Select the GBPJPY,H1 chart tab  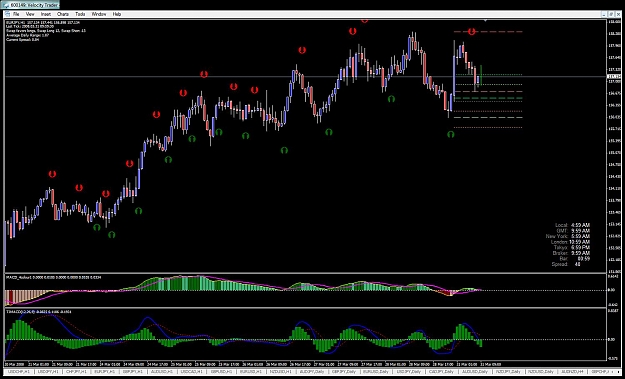(133, 371)
